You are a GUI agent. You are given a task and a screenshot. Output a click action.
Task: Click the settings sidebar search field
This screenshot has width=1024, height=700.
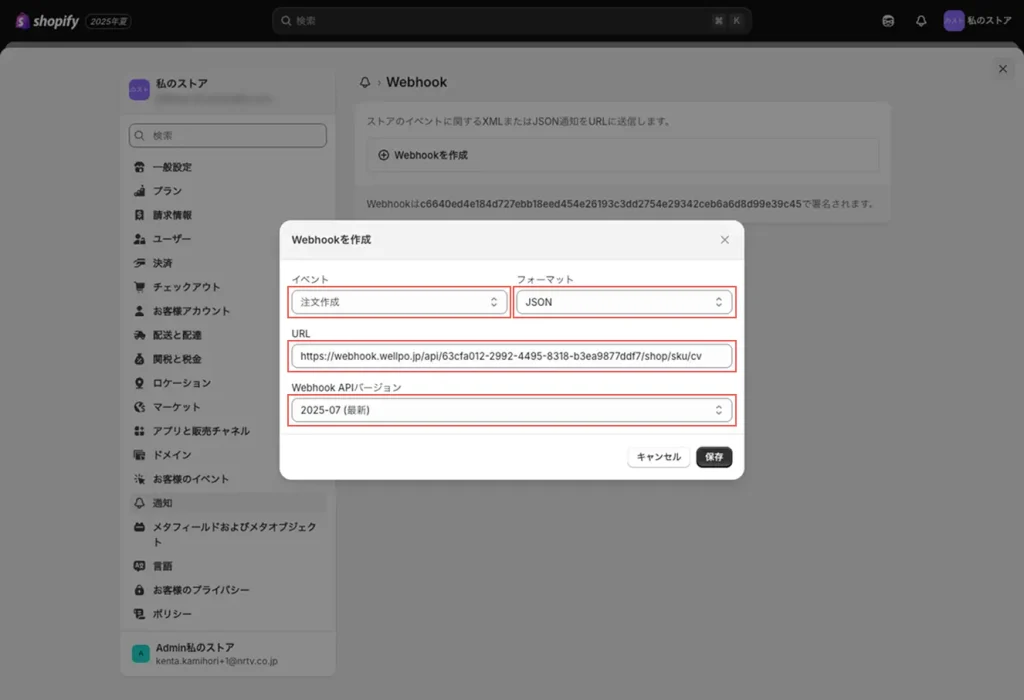tap(228, 135)
